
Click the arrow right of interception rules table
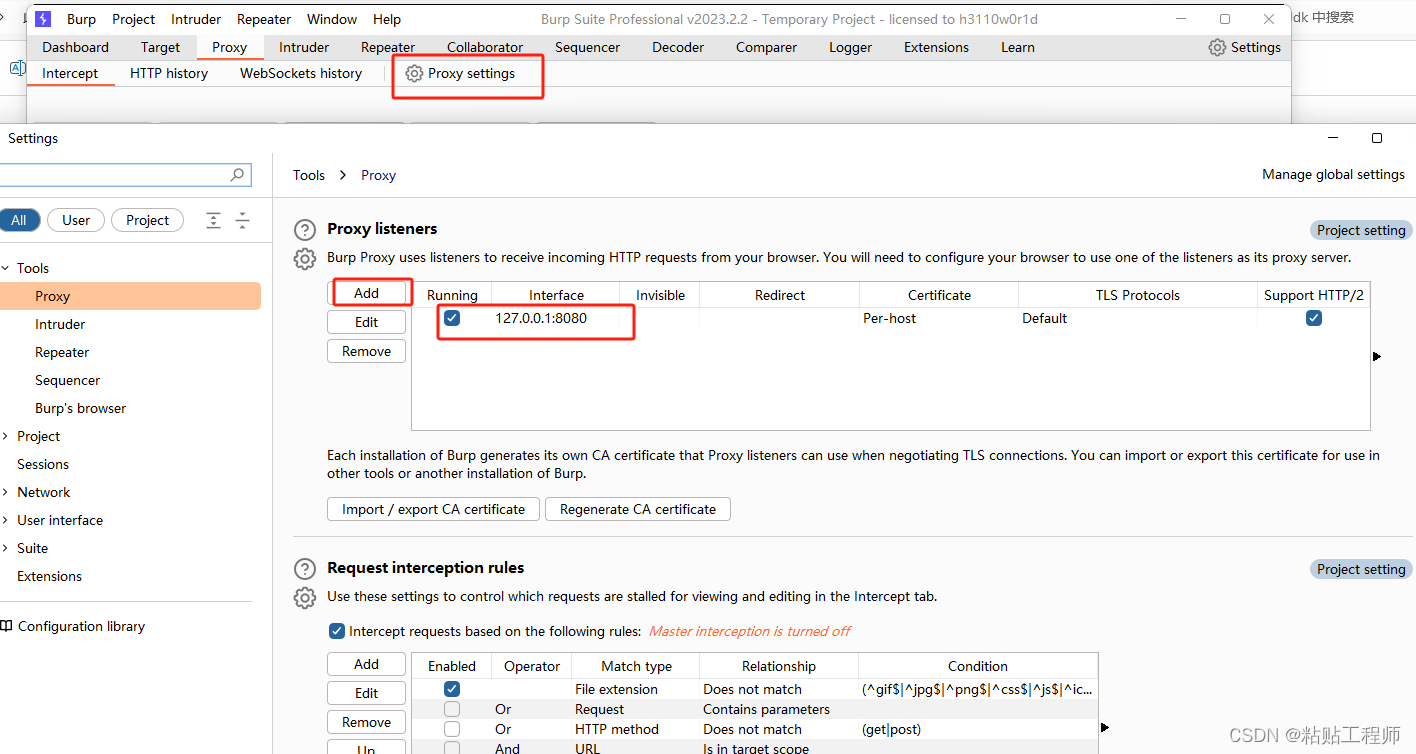1105,727
